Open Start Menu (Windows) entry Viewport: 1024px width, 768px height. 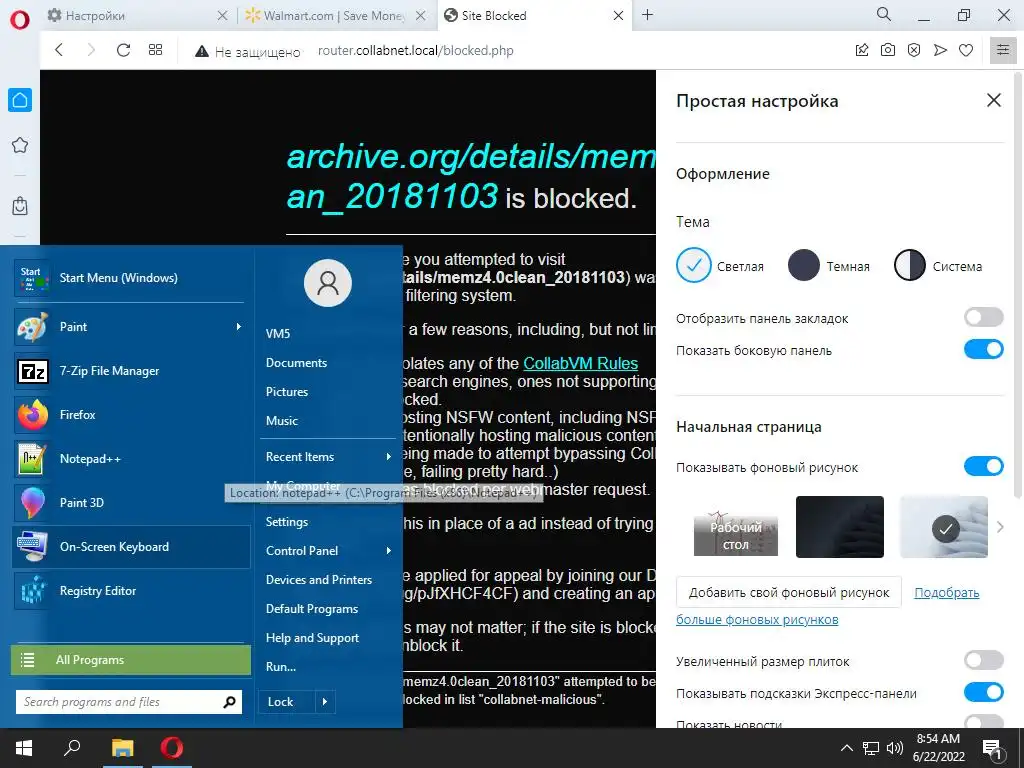click(x=131, y=278)
